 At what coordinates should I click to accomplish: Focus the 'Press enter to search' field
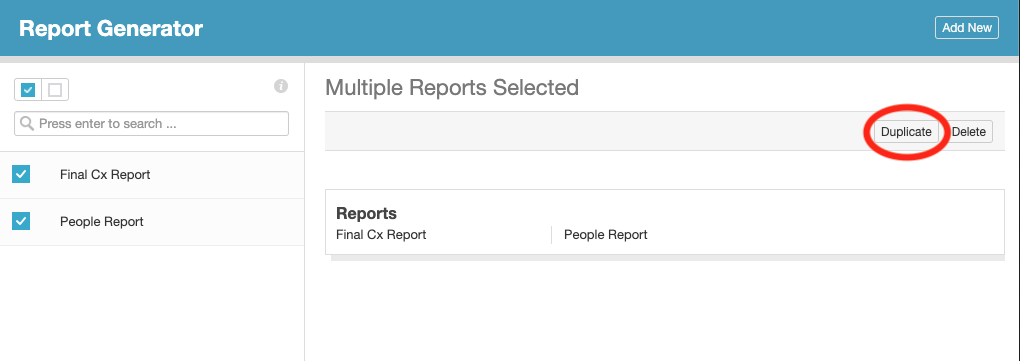[152, 124]
